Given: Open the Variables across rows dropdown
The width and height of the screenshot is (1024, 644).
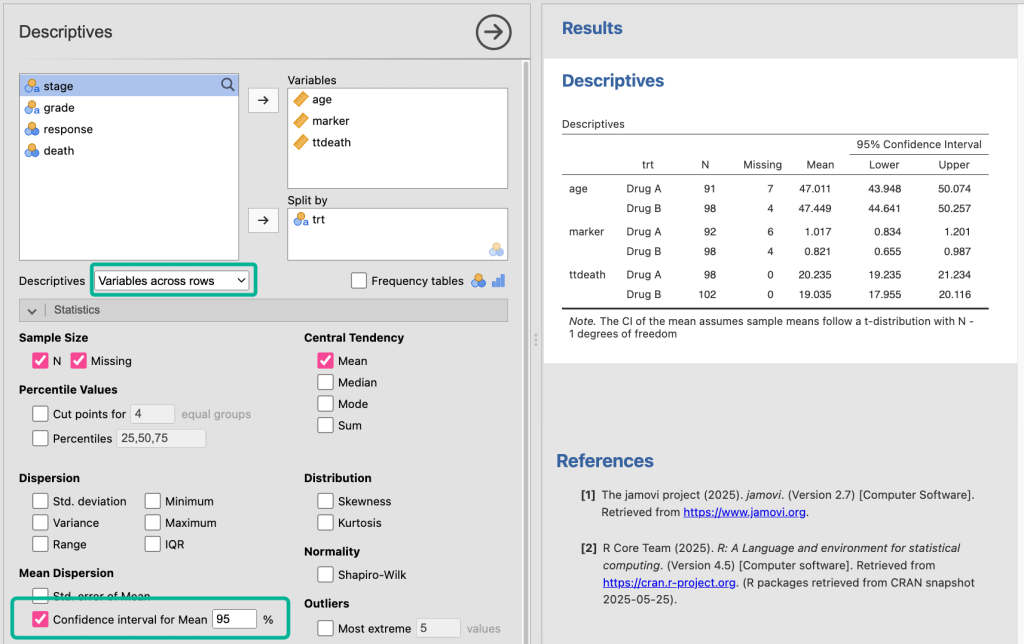Looking at the screenshot, I should [172, 281].
